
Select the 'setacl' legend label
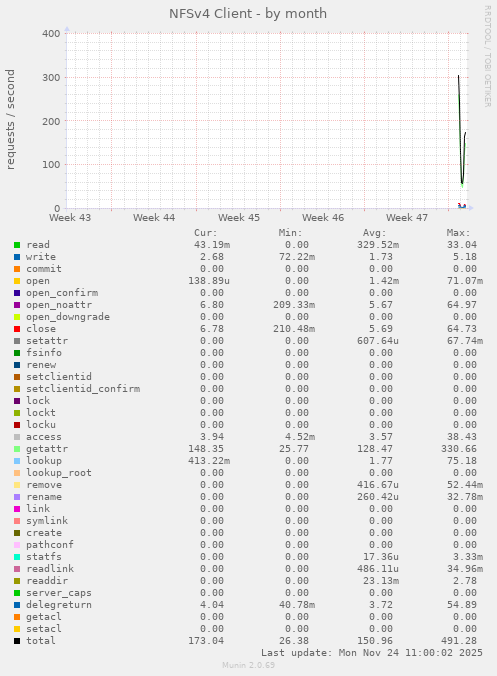[44, 629]
